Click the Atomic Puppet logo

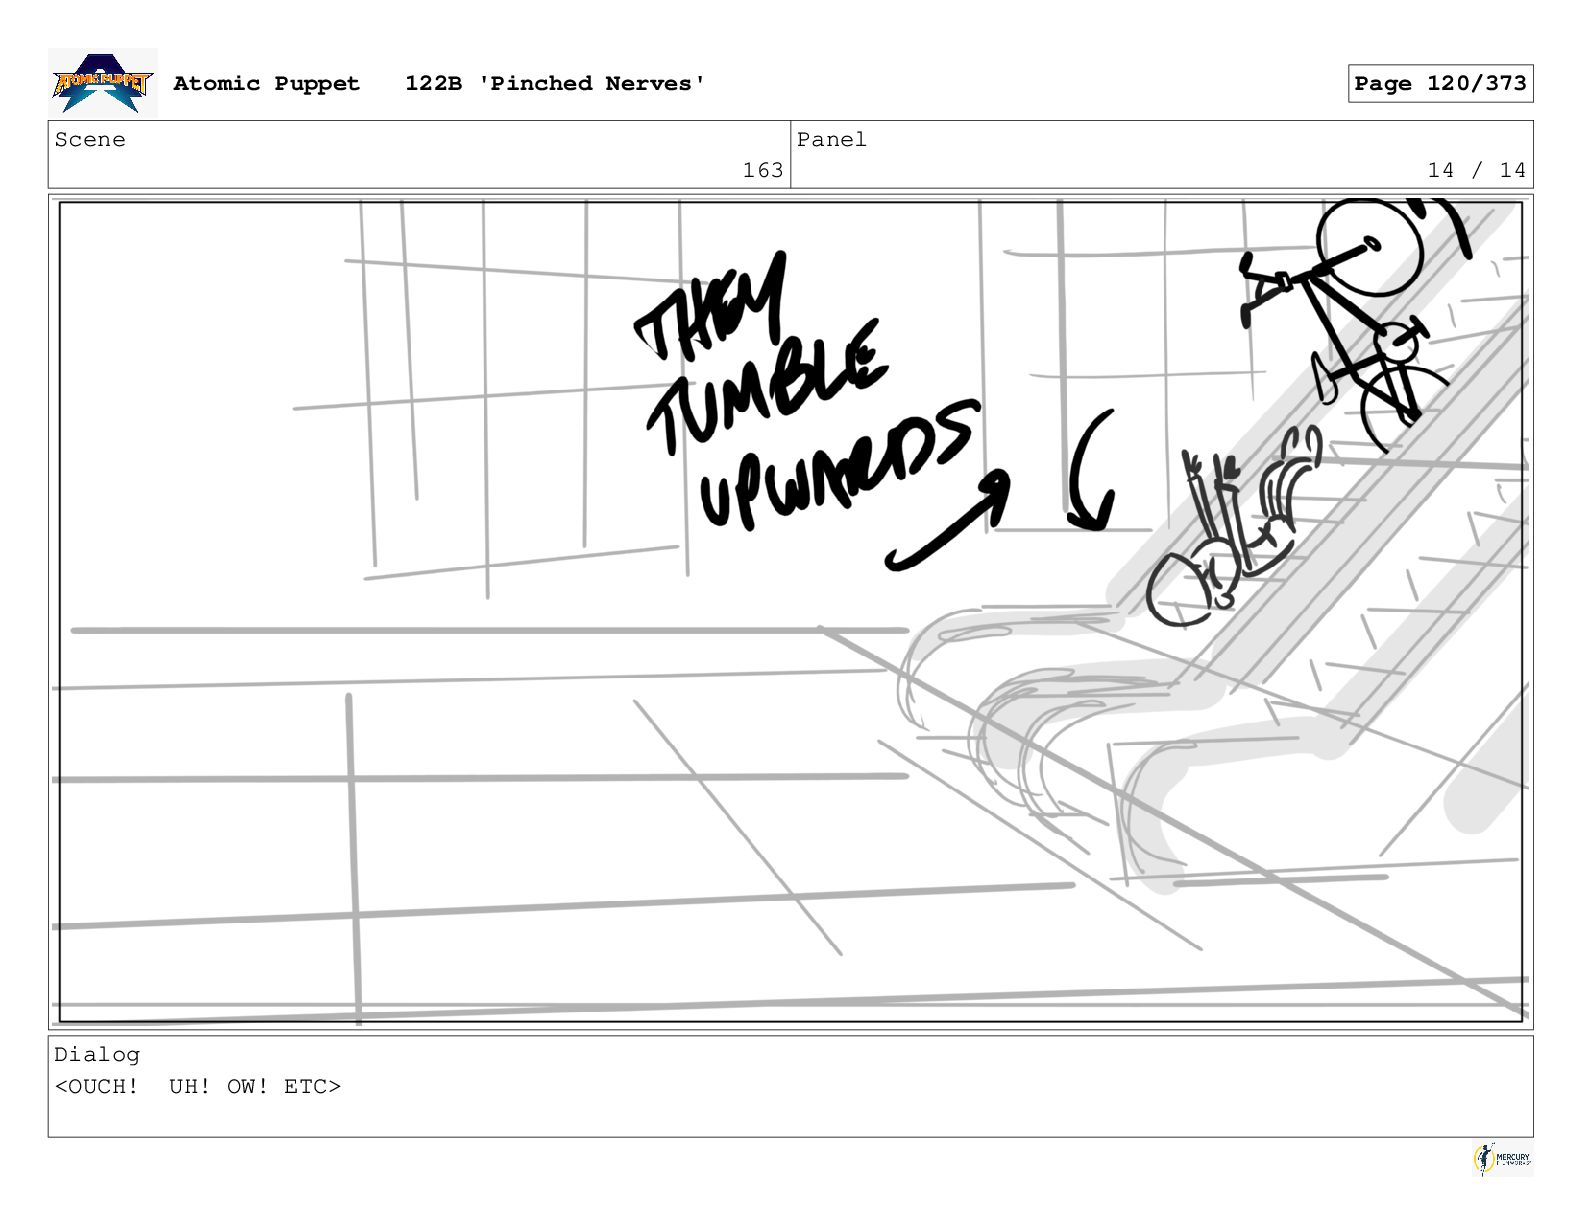coord(103,83)
